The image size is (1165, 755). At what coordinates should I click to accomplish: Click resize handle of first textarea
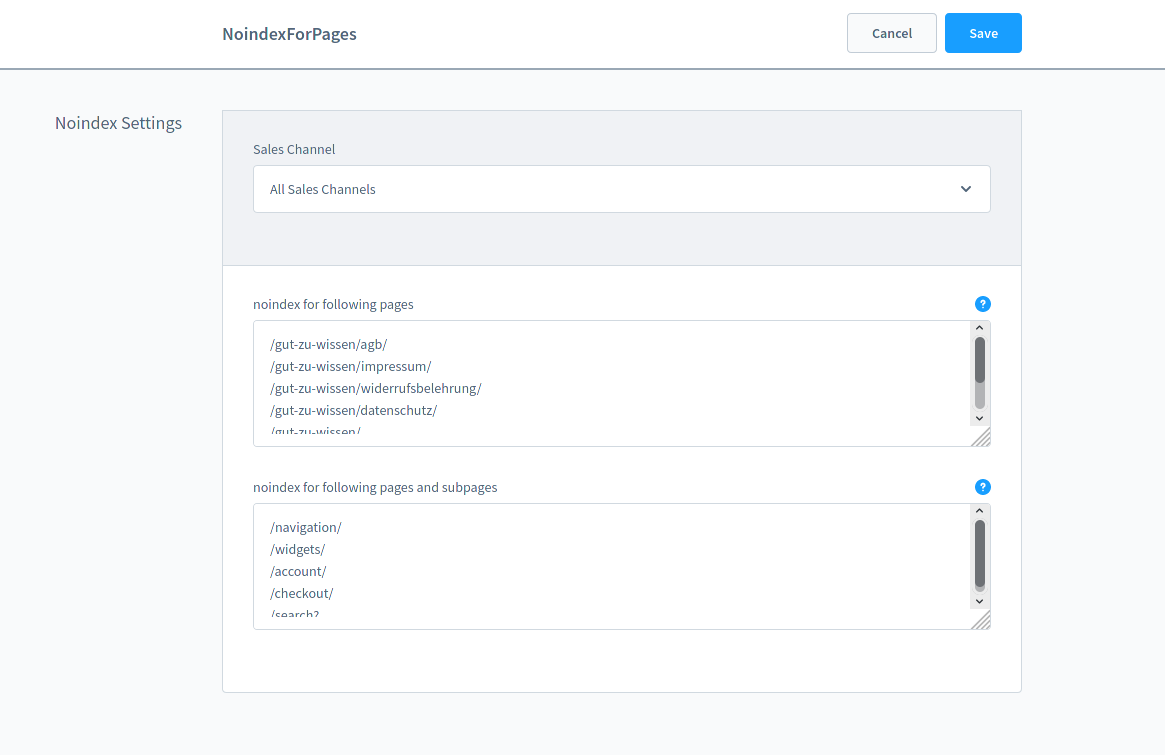981,437
